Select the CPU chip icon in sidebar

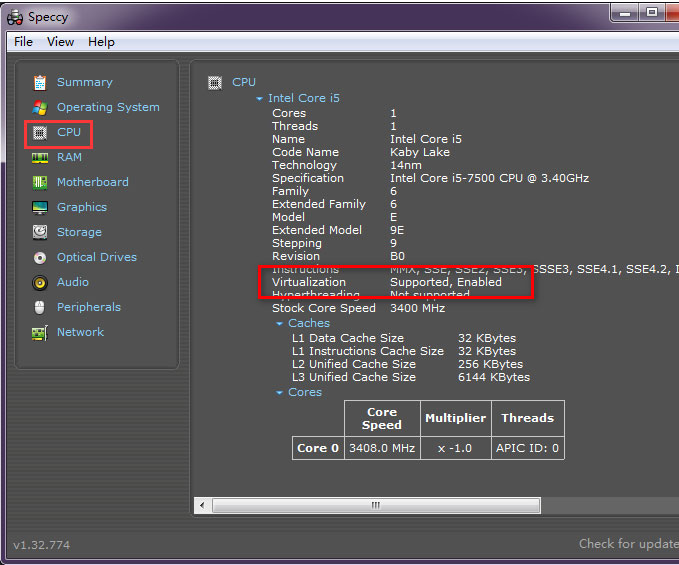point(40,132)
